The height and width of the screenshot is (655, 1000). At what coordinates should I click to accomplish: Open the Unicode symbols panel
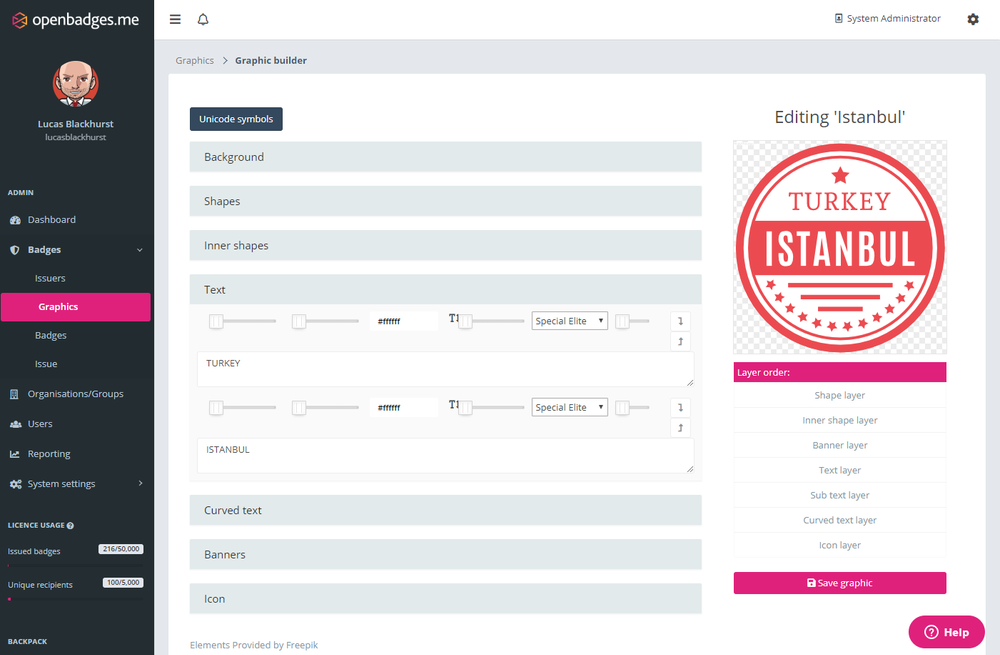pos(236,118)
